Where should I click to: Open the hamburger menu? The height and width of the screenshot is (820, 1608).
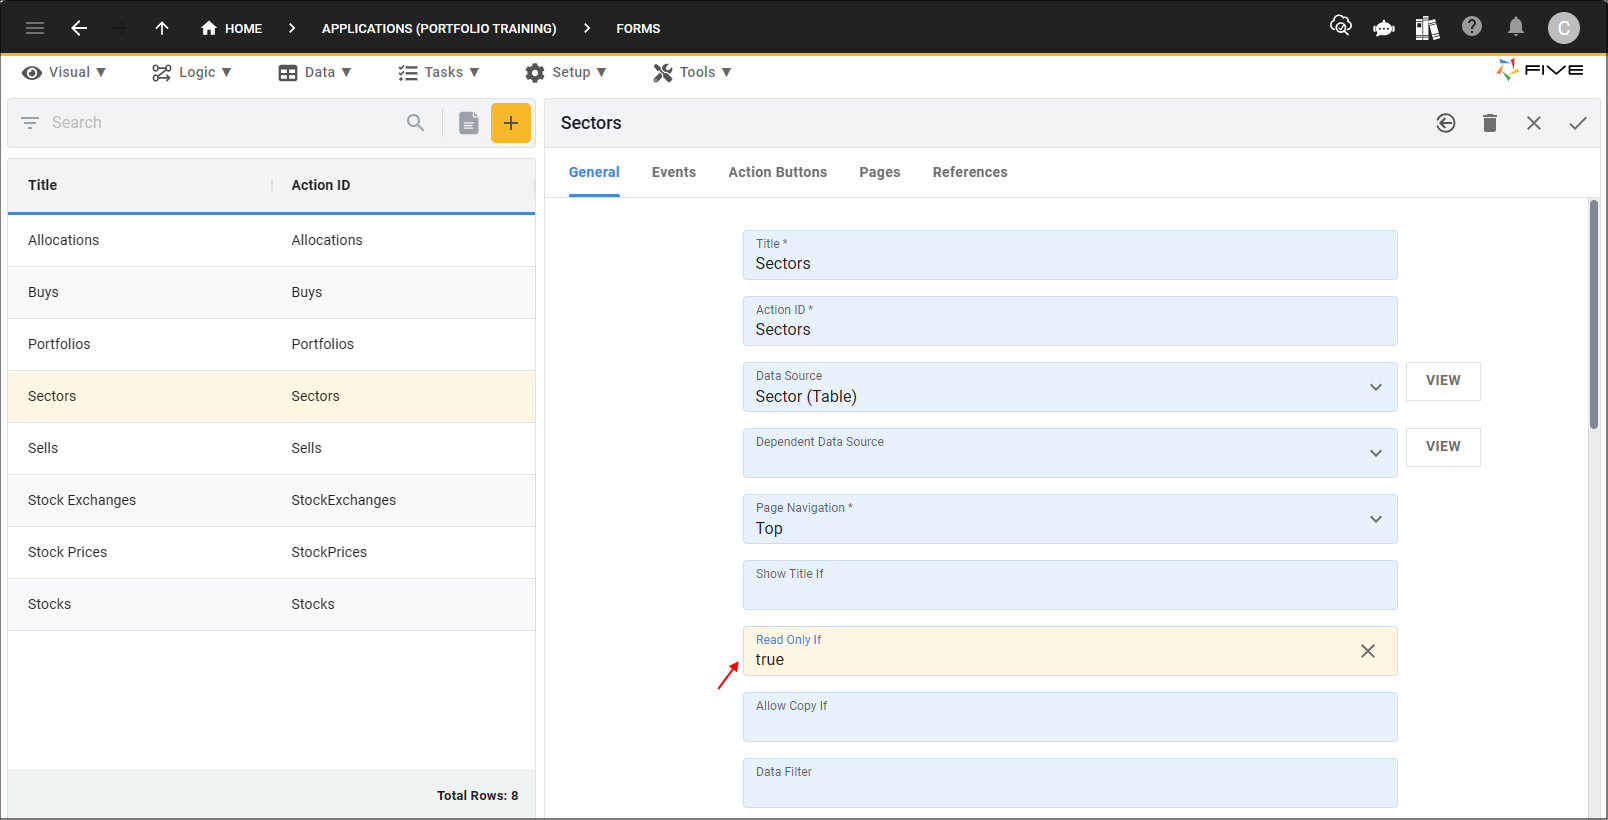(35, 28)
